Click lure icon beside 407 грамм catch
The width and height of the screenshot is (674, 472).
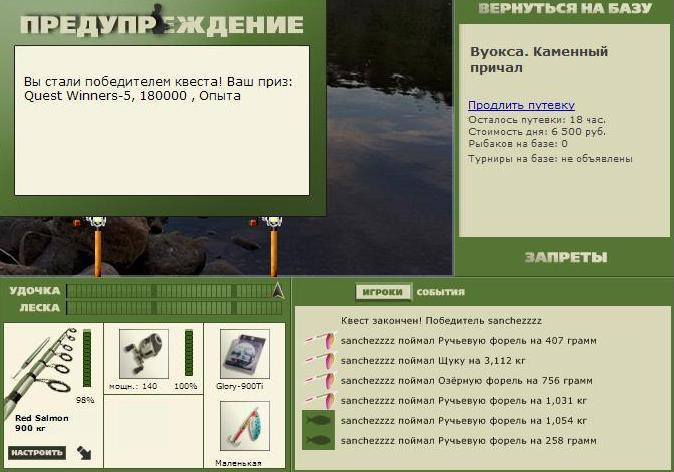[319, 341]
